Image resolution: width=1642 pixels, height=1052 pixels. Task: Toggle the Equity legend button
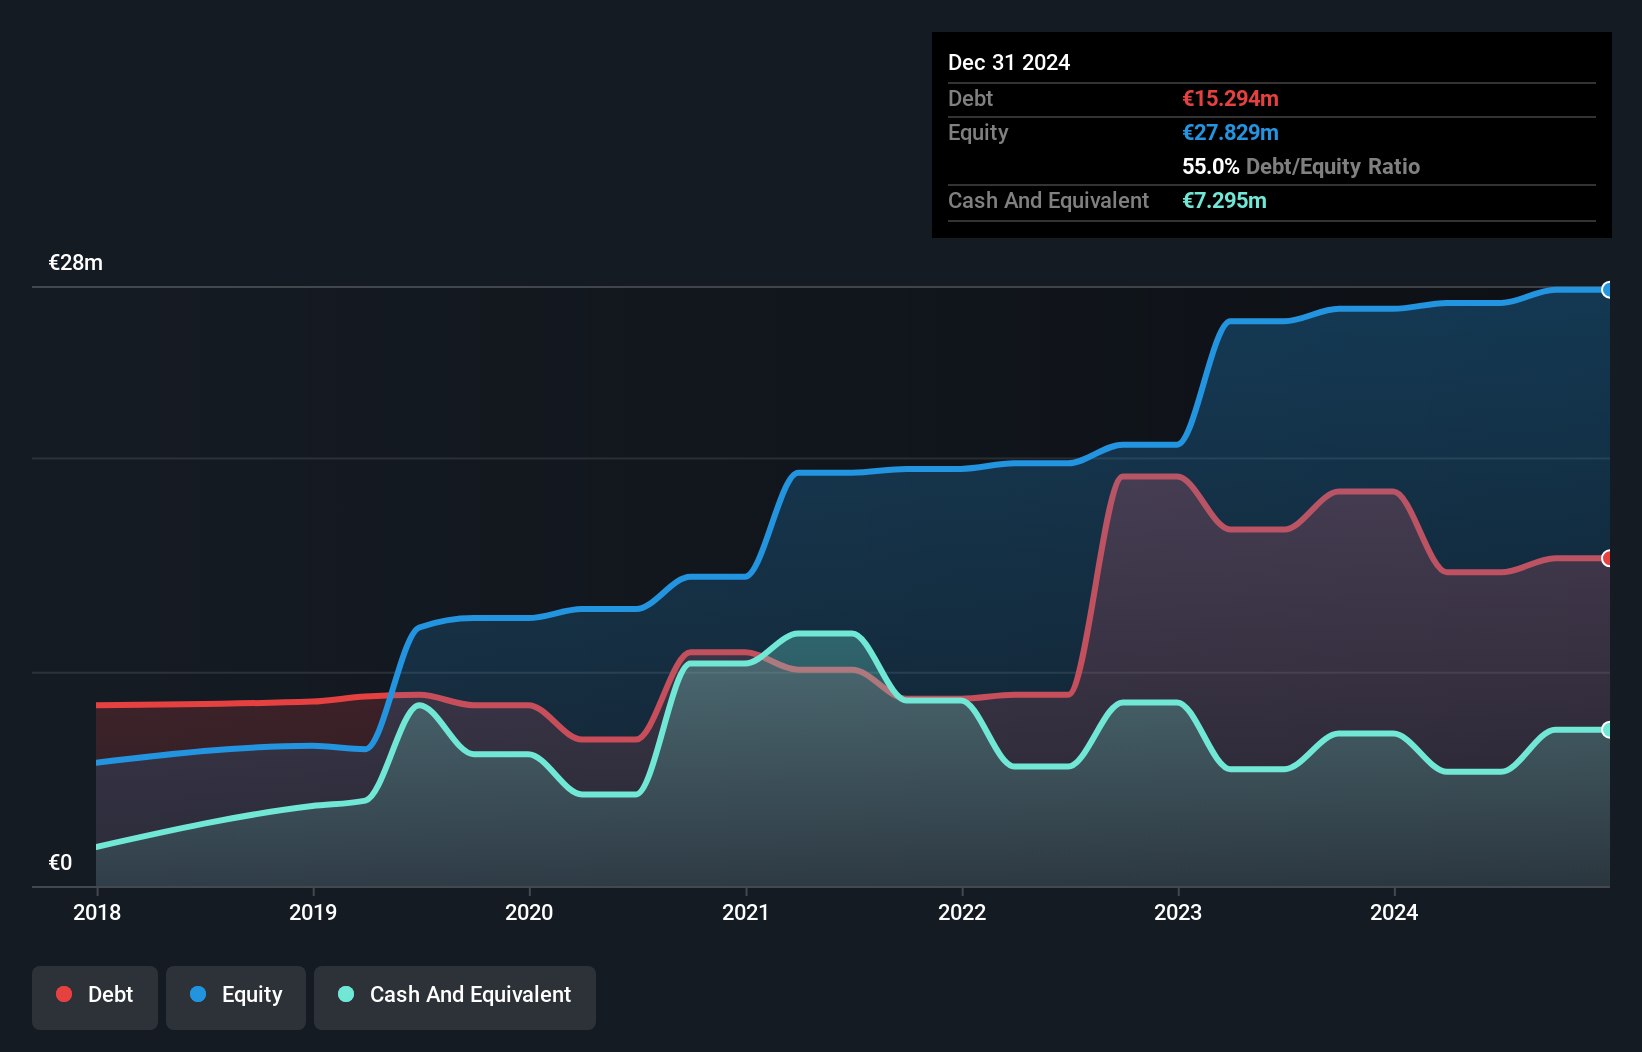236,997
